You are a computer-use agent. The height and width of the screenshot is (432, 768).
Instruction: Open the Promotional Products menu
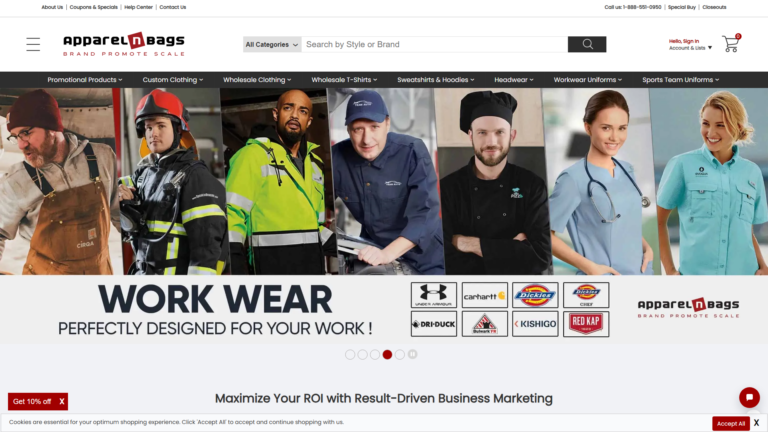click(85, 80)
